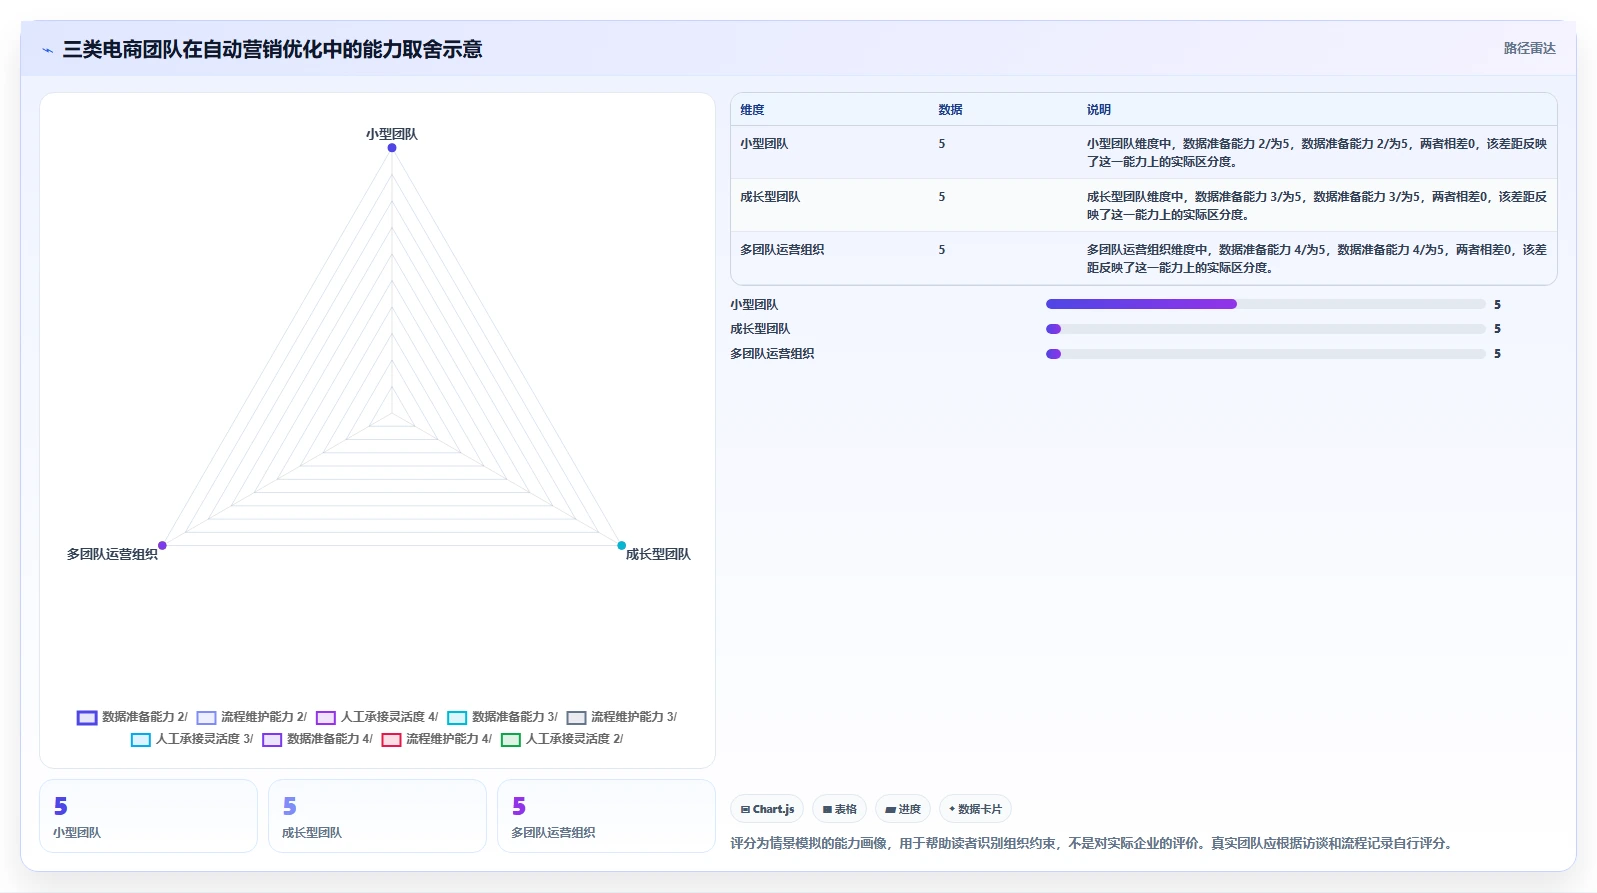This screenshot has height=893, width=1597.
Task: Click the 小型团队 row description text
Action: [1317, 153]
